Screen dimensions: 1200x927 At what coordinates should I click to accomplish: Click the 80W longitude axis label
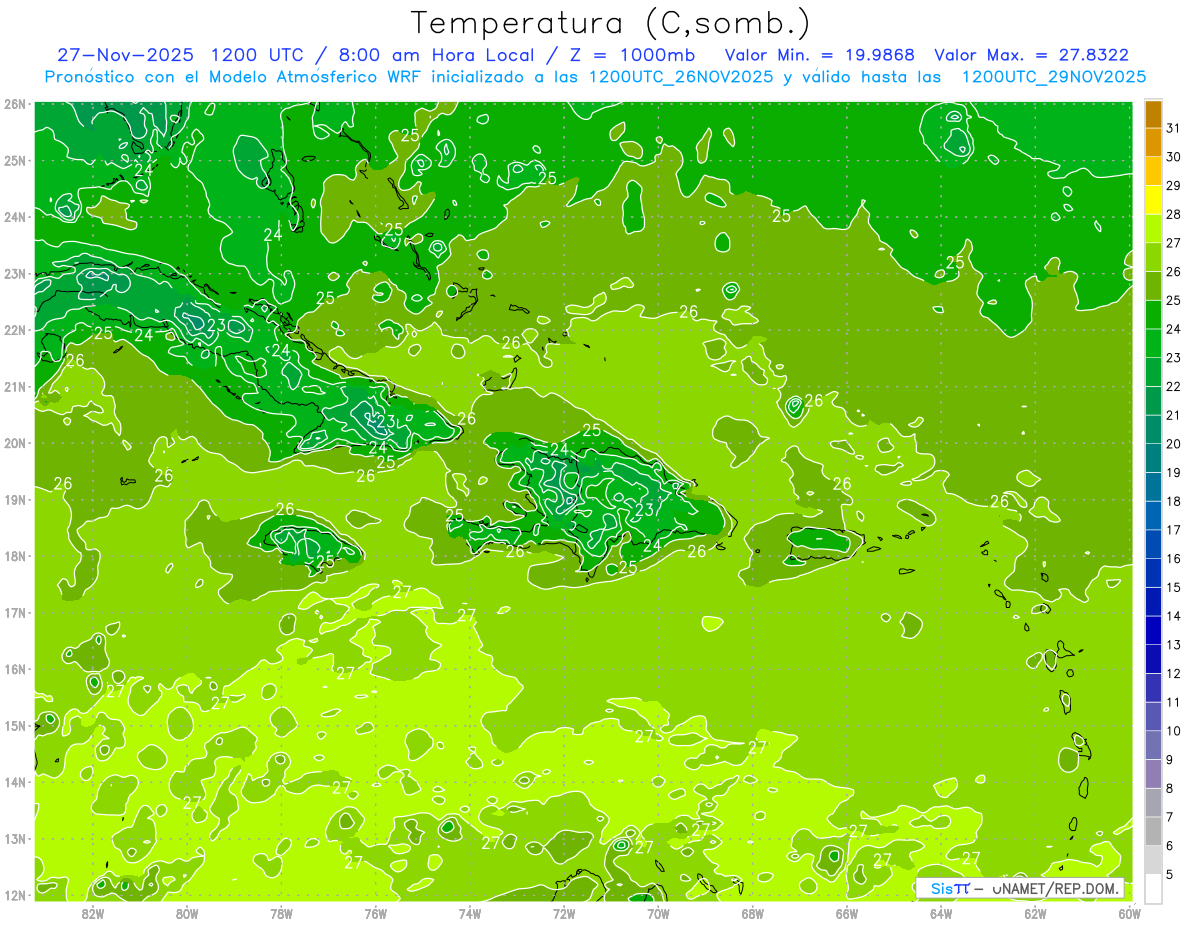pos(187,913)
